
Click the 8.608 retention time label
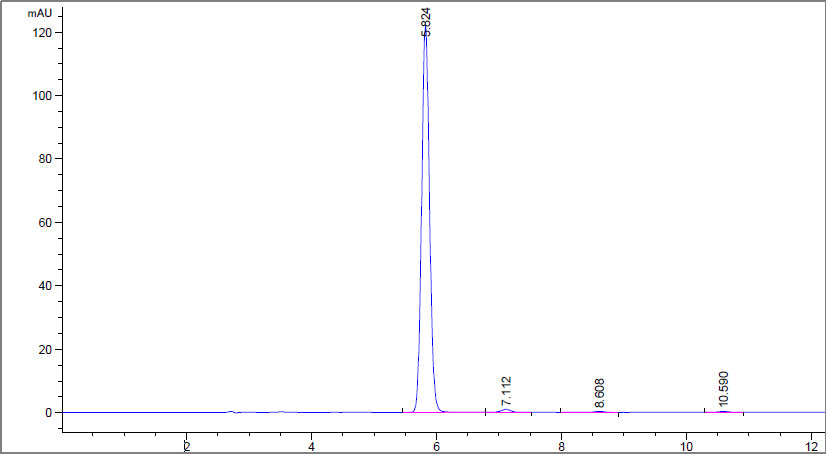pyautogui.click(x=600, y=393)
